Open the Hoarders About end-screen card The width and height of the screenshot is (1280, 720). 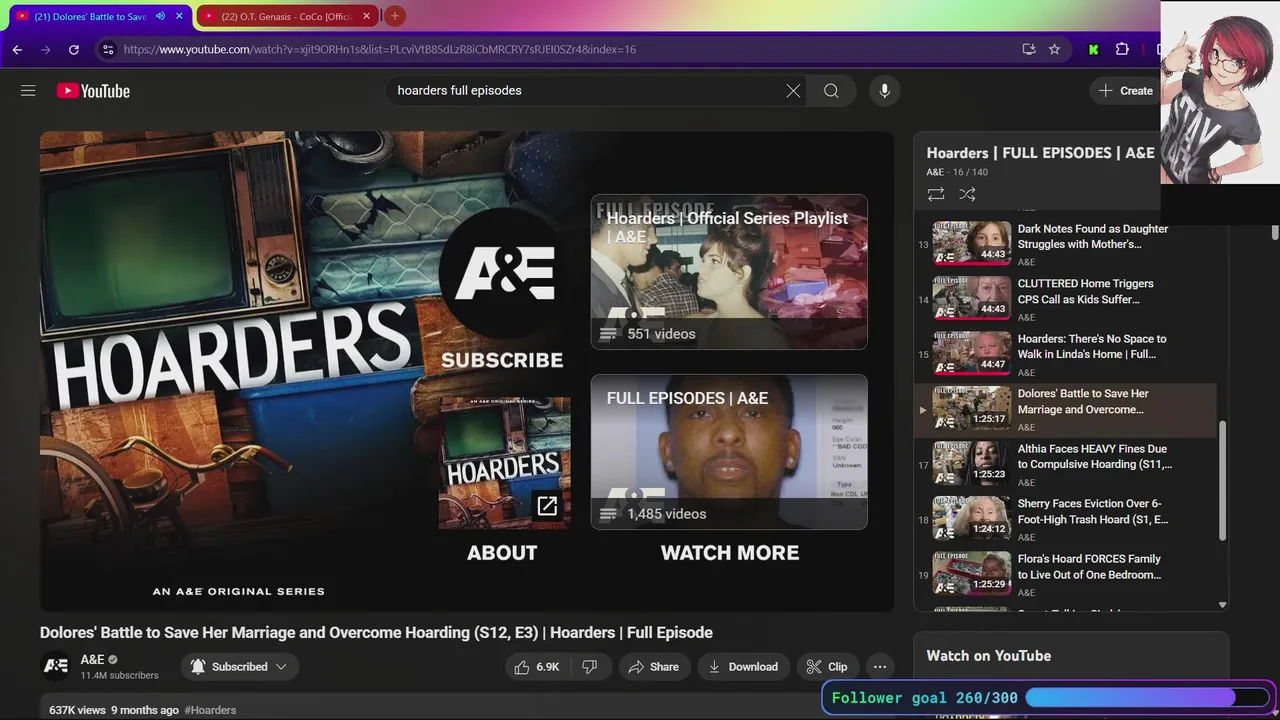point(504,463)
